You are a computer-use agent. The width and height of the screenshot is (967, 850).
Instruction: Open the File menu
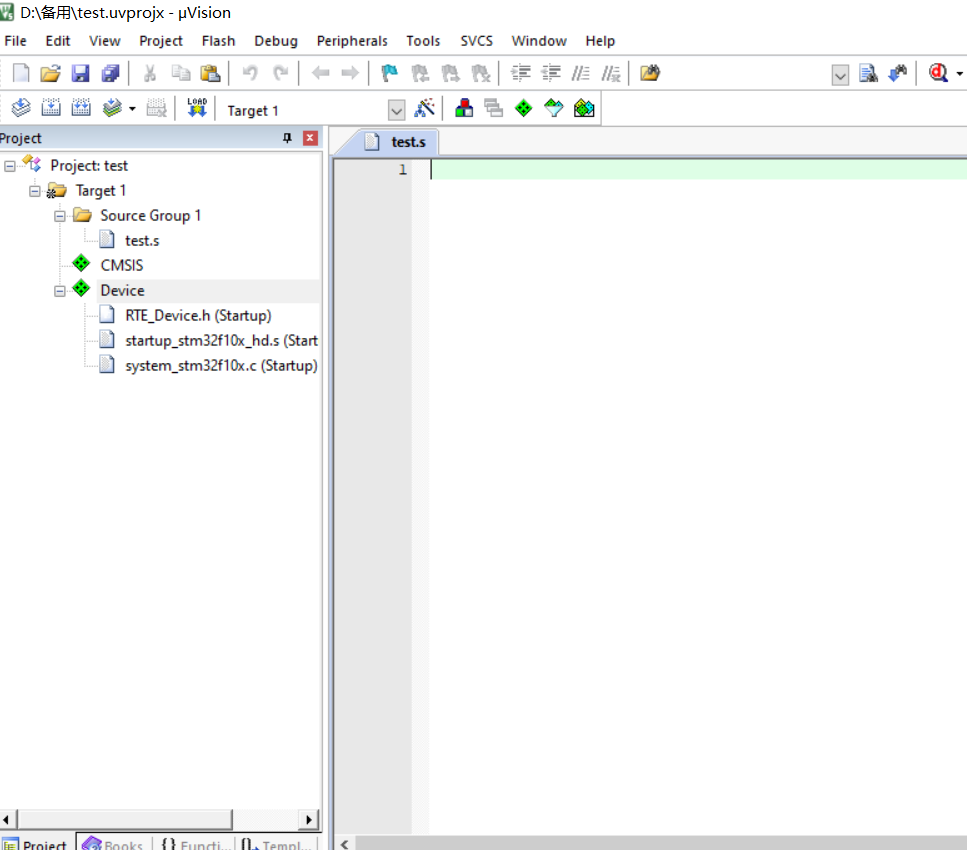15,41
